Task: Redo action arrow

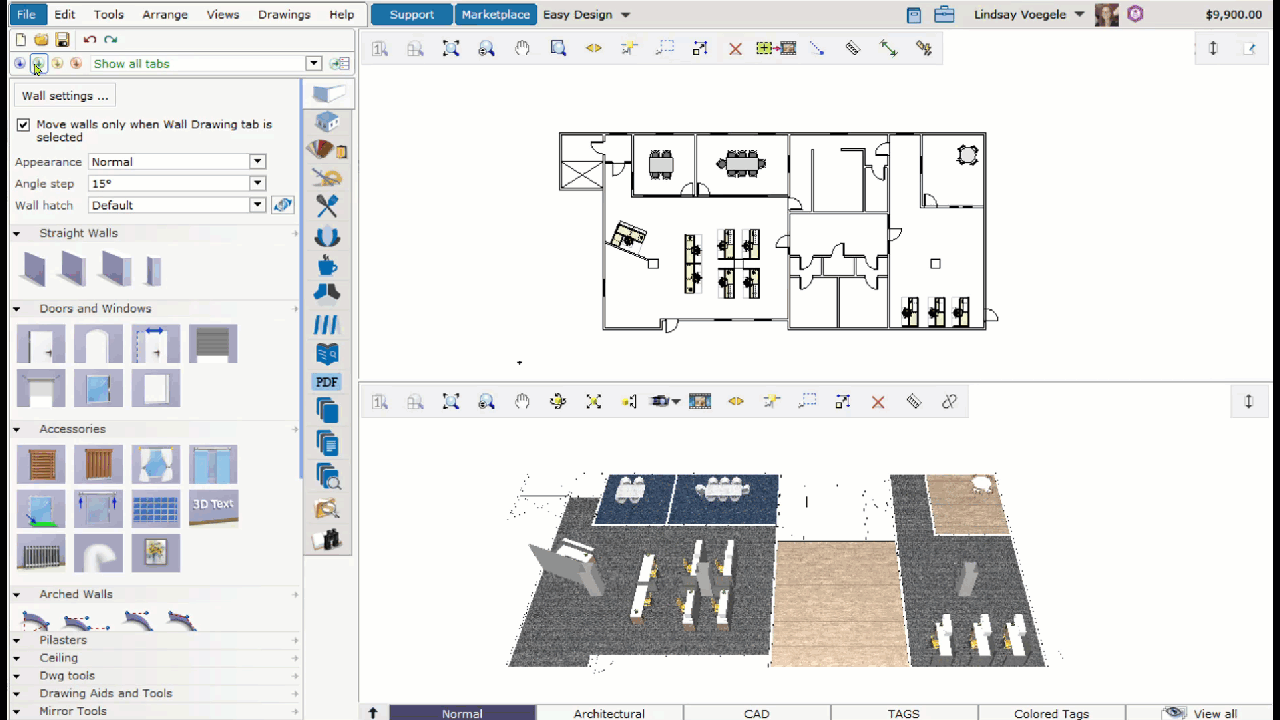Action: 111,39
